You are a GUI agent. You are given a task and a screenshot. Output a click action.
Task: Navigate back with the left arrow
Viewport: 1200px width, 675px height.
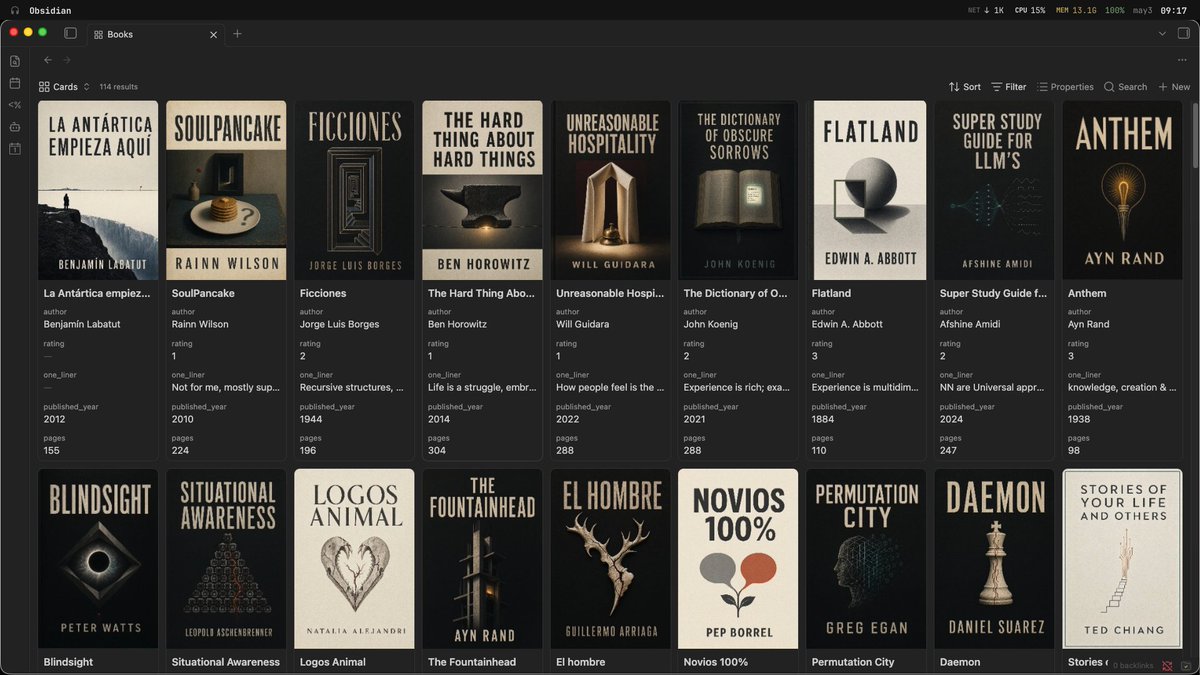[x=47, y=60]
